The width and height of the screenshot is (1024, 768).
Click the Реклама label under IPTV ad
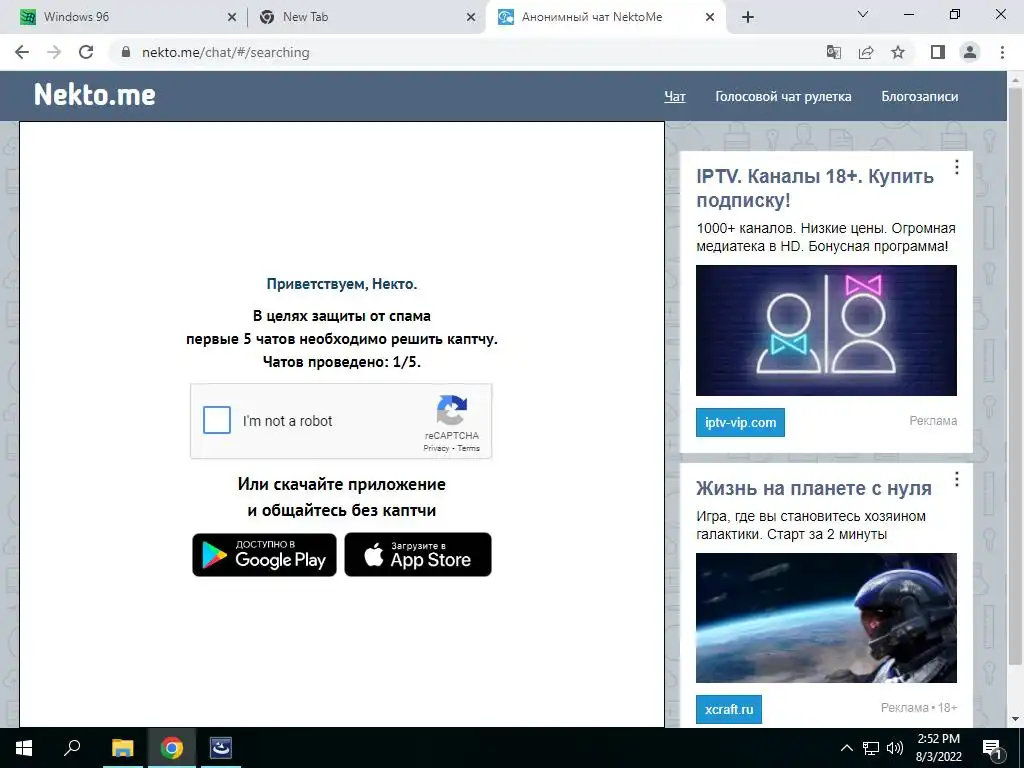pyautogui.click(x=933, y=421)
